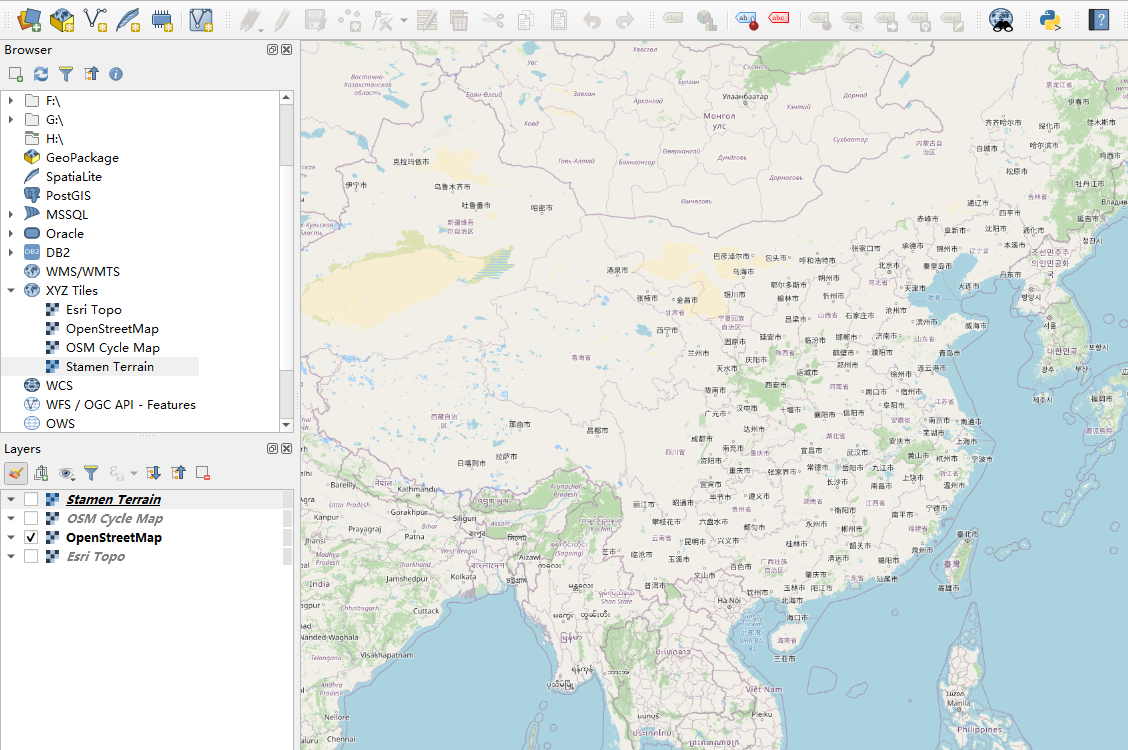Image resolution: width=1128 pixels, height=750 pixels.
Task: Create a new Shapefile layer
Action: [94, 18]
